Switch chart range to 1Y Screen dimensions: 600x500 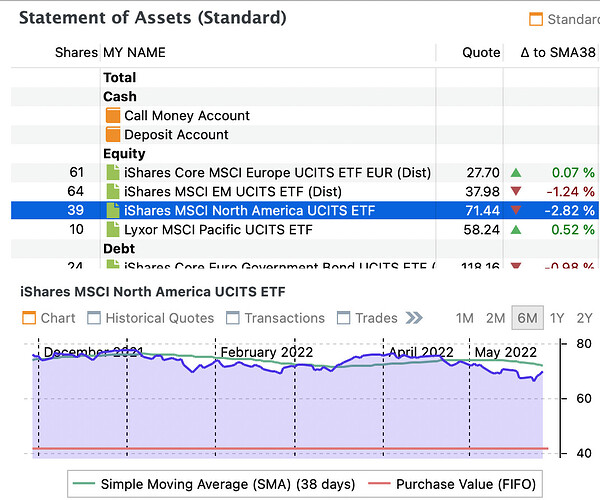pyautogui.click(x=557, y=318)
